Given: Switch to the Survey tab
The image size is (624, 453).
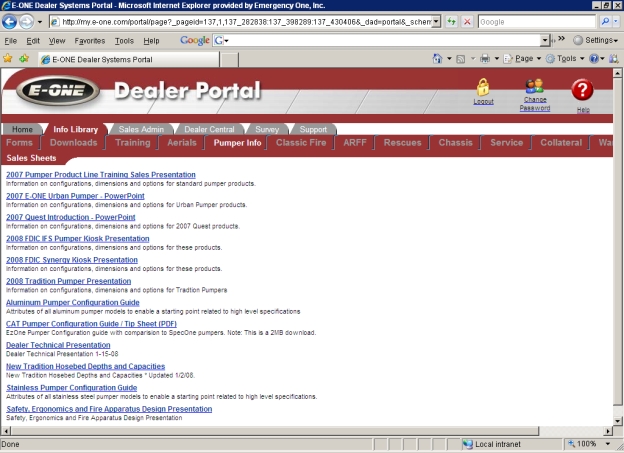Looking at the screenshot, I should pos(267,129).
